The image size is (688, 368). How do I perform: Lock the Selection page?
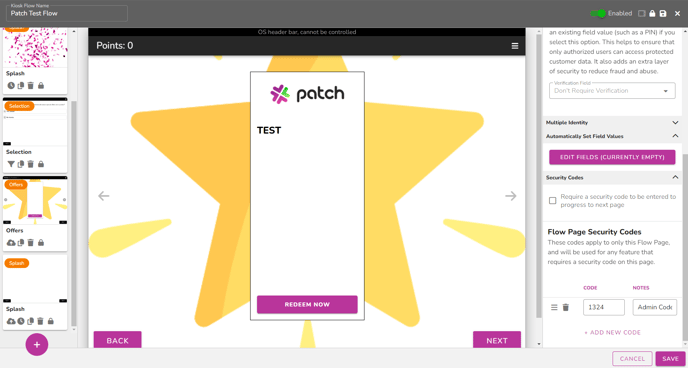tap(41, 164)
